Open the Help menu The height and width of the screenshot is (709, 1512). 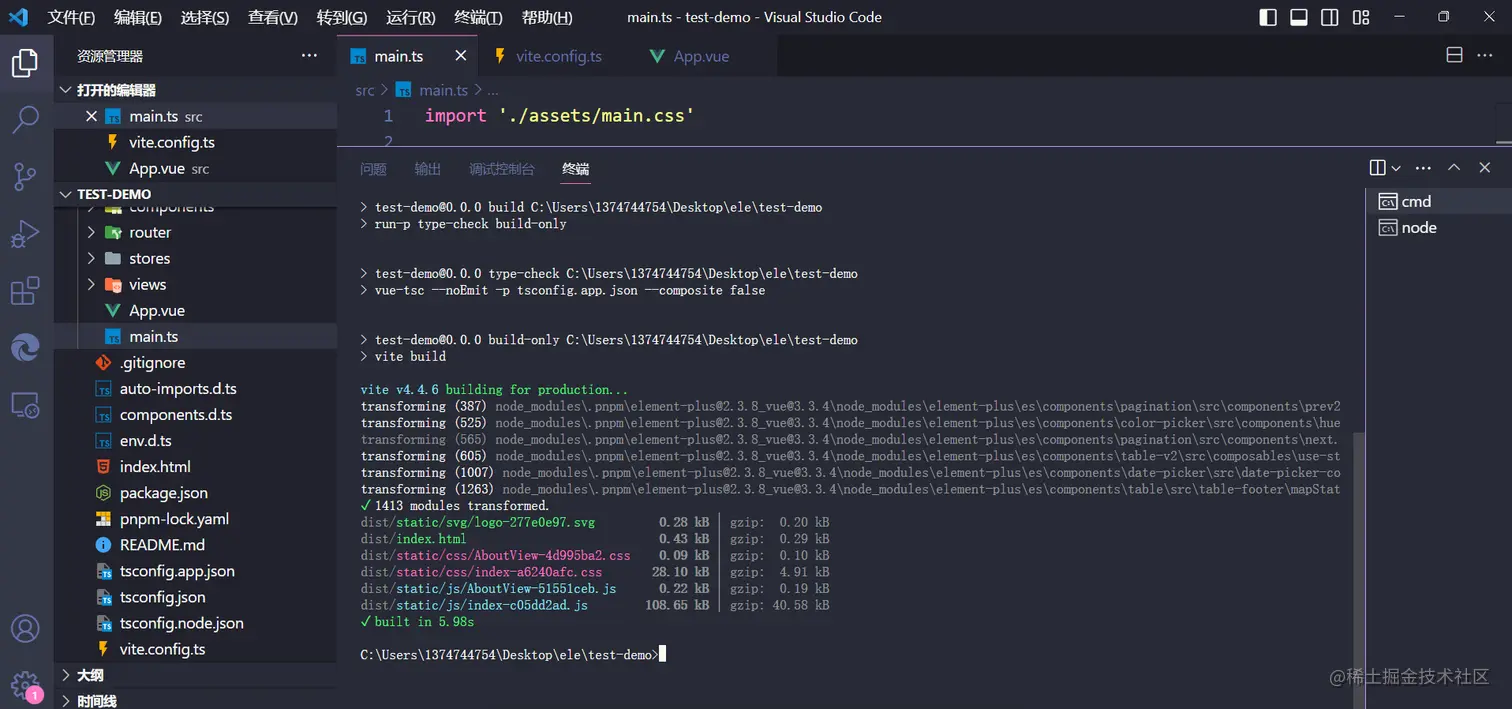pyautogui.click(x=547, y=17)
